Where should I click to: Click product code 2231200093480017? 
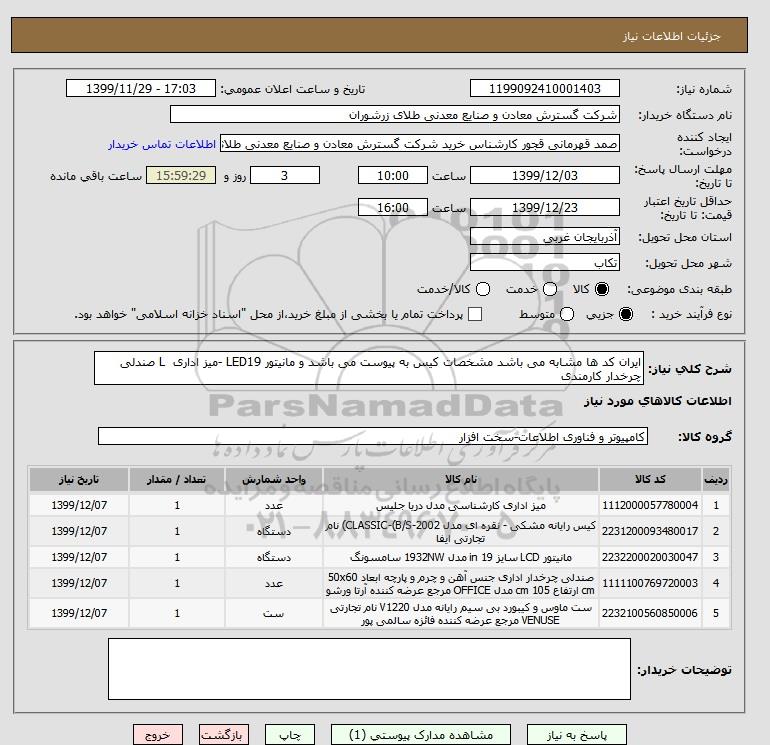650,531
